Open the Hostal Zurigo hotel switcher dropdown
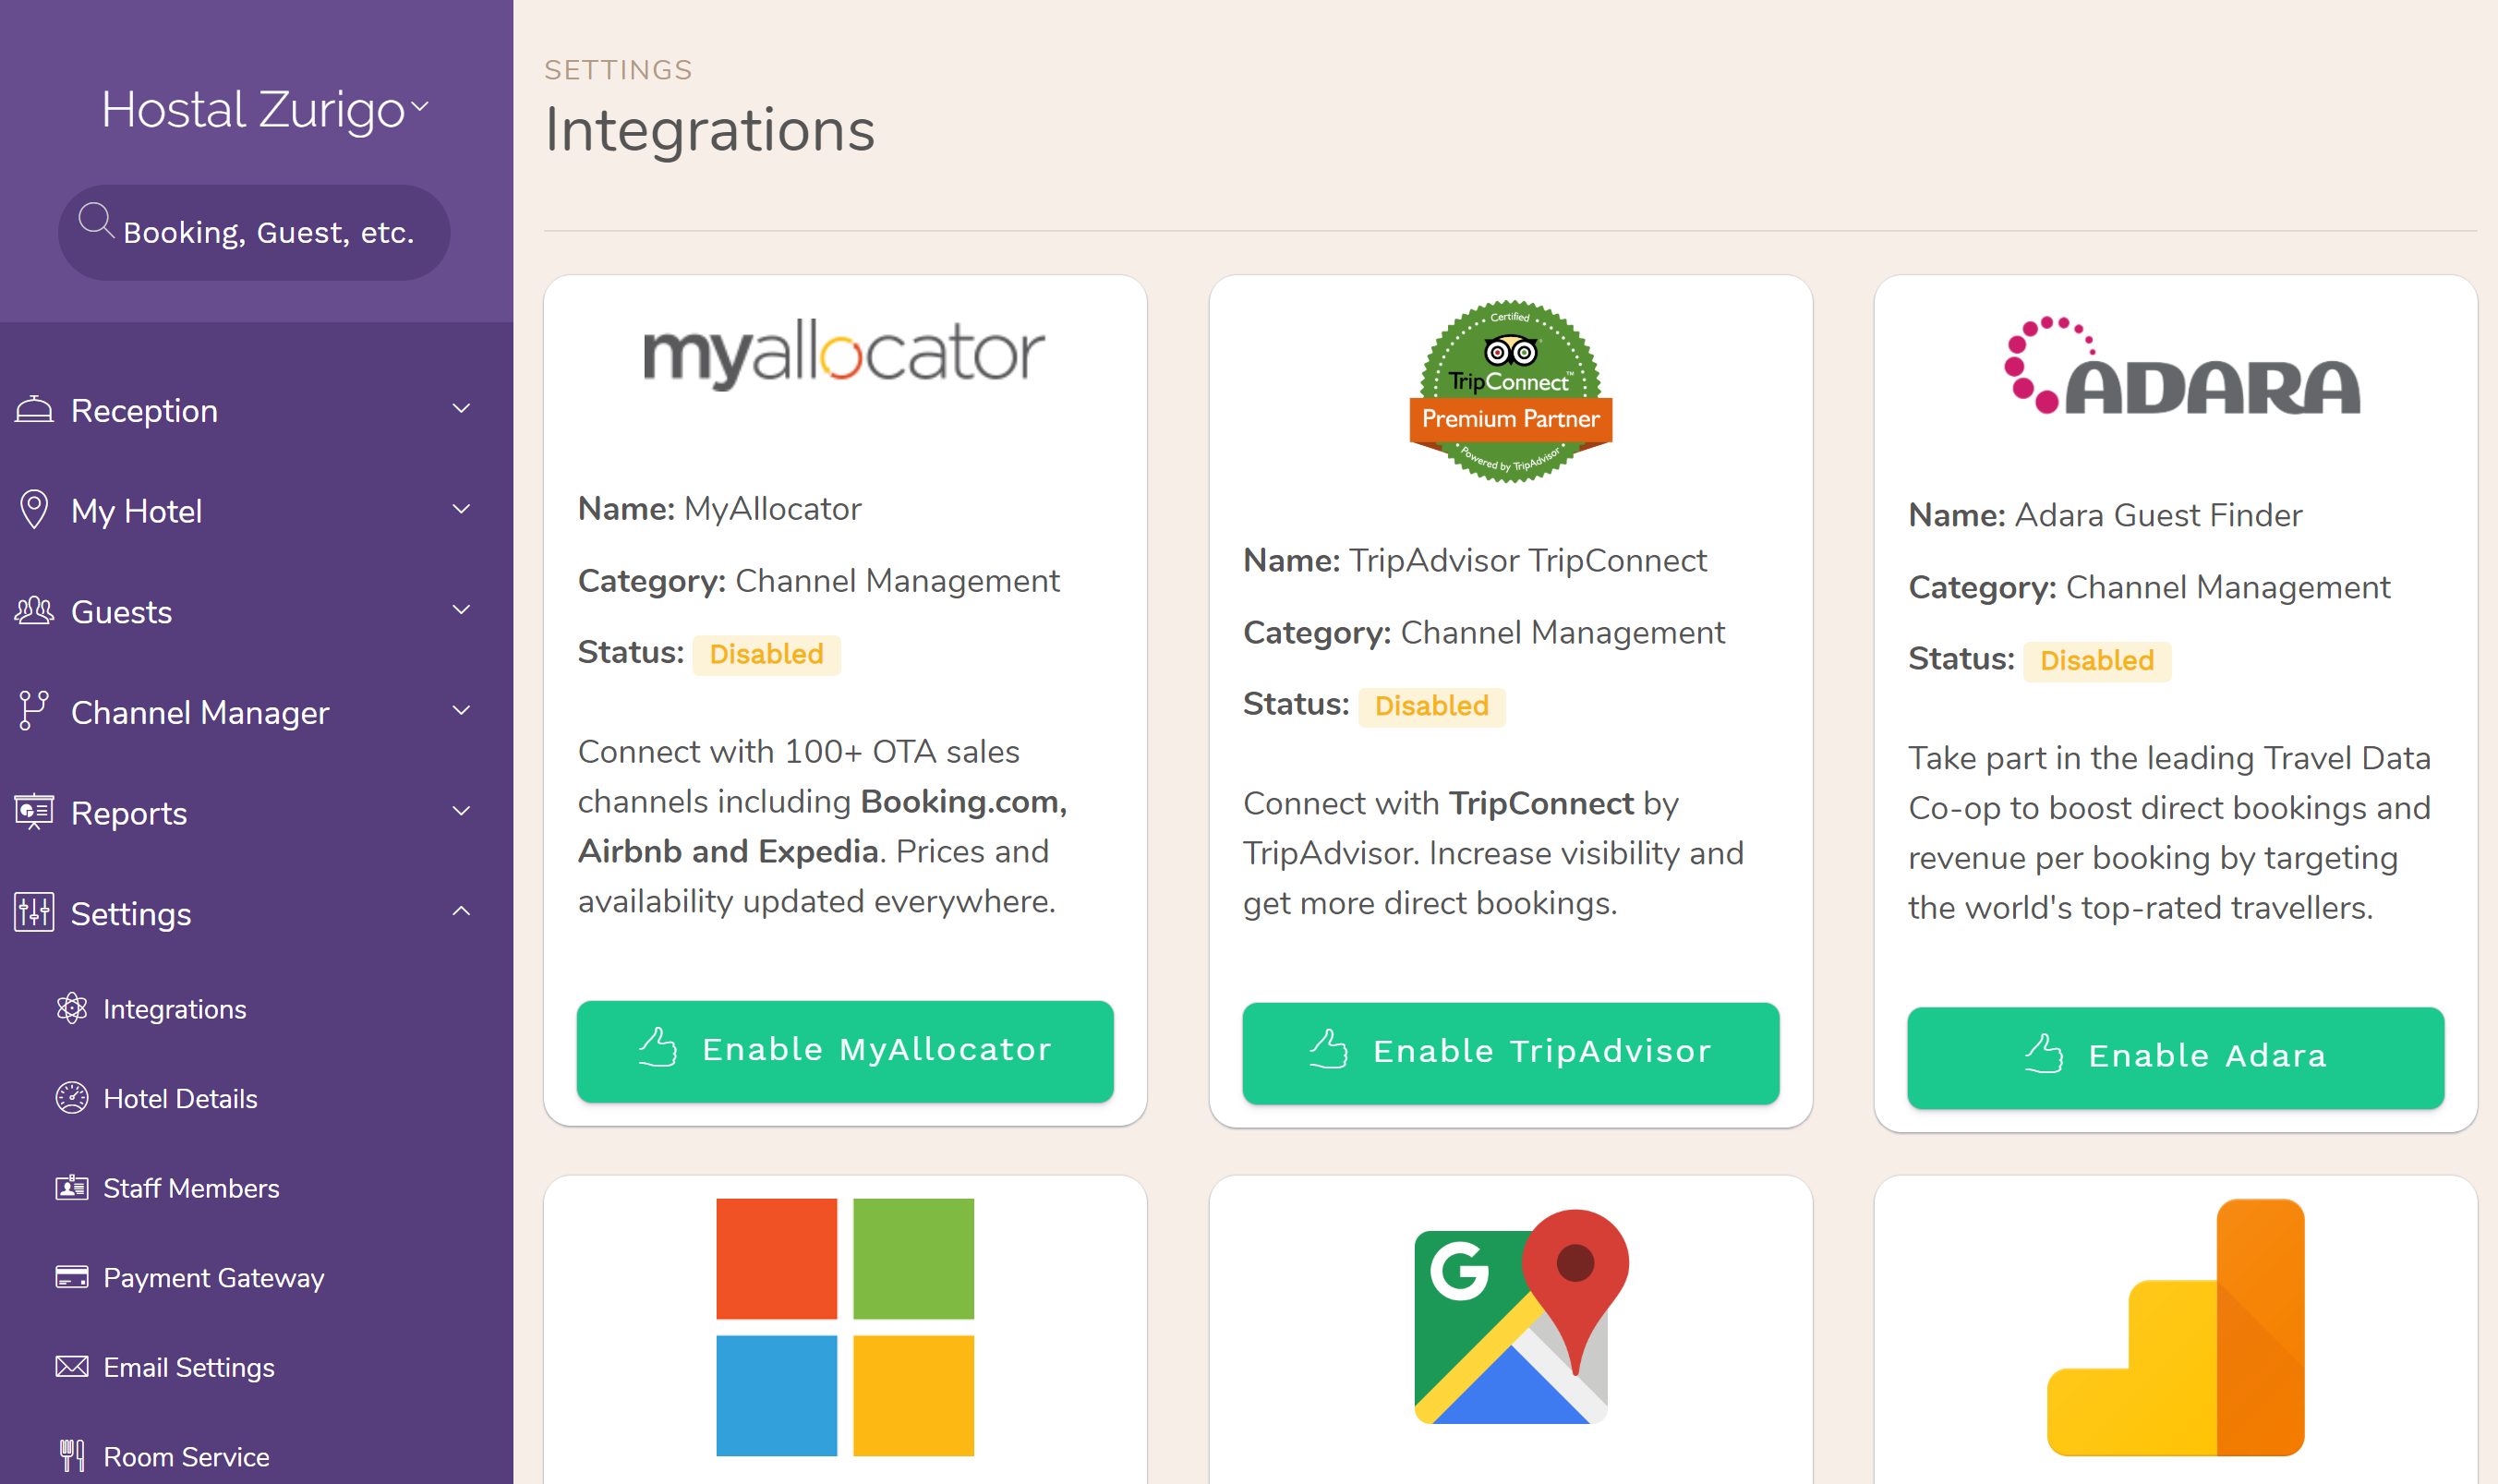 tap(265, 108)
